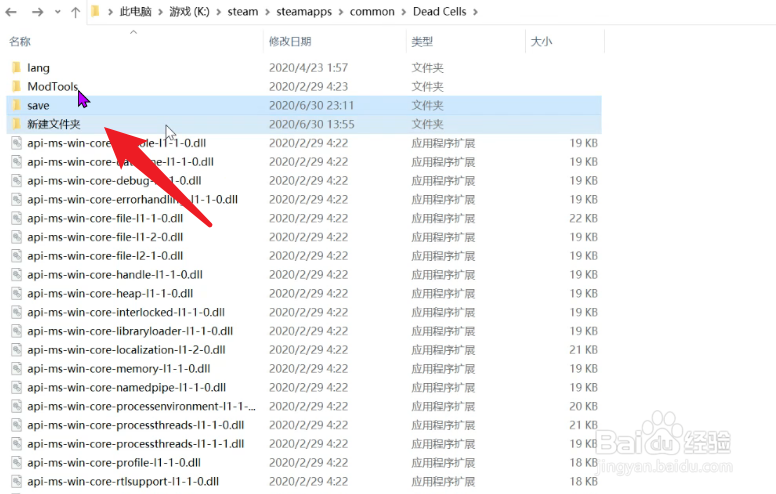Click icon of api-ms-win-core-memory-l1-1-0.dll
Image resolution: width=776 pixels, height=494 pixels.
click(x=16, y=368)
